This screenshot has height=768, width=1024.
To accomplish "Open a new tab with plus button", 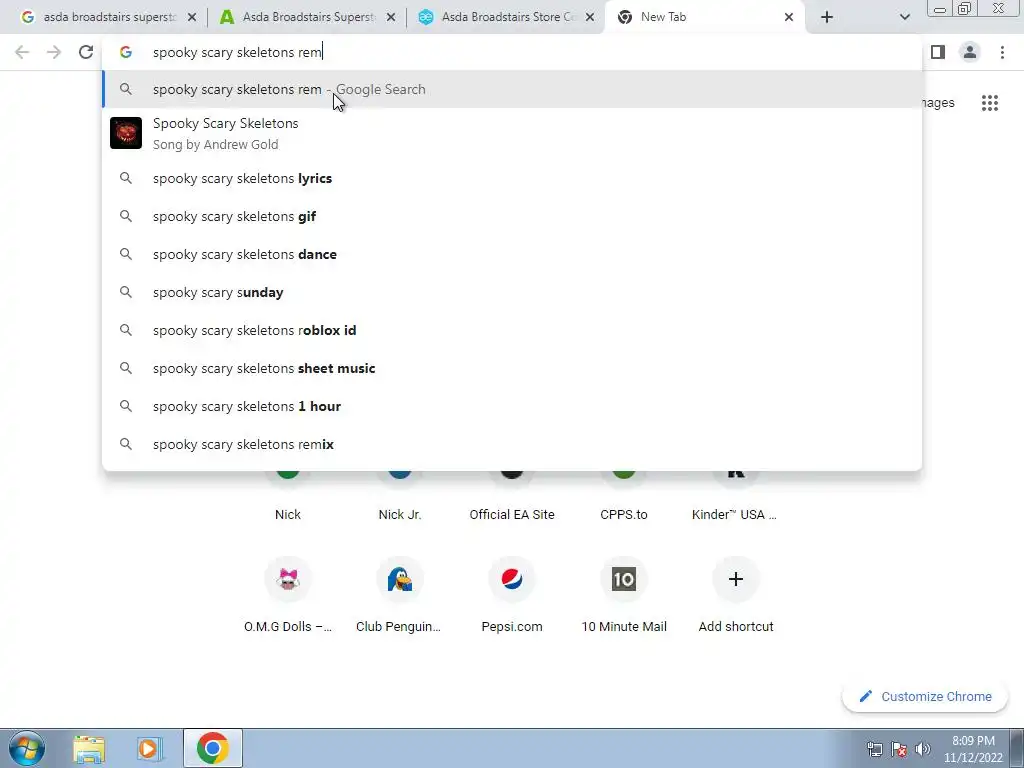I will pyautogui.click(x=827, y=17).
